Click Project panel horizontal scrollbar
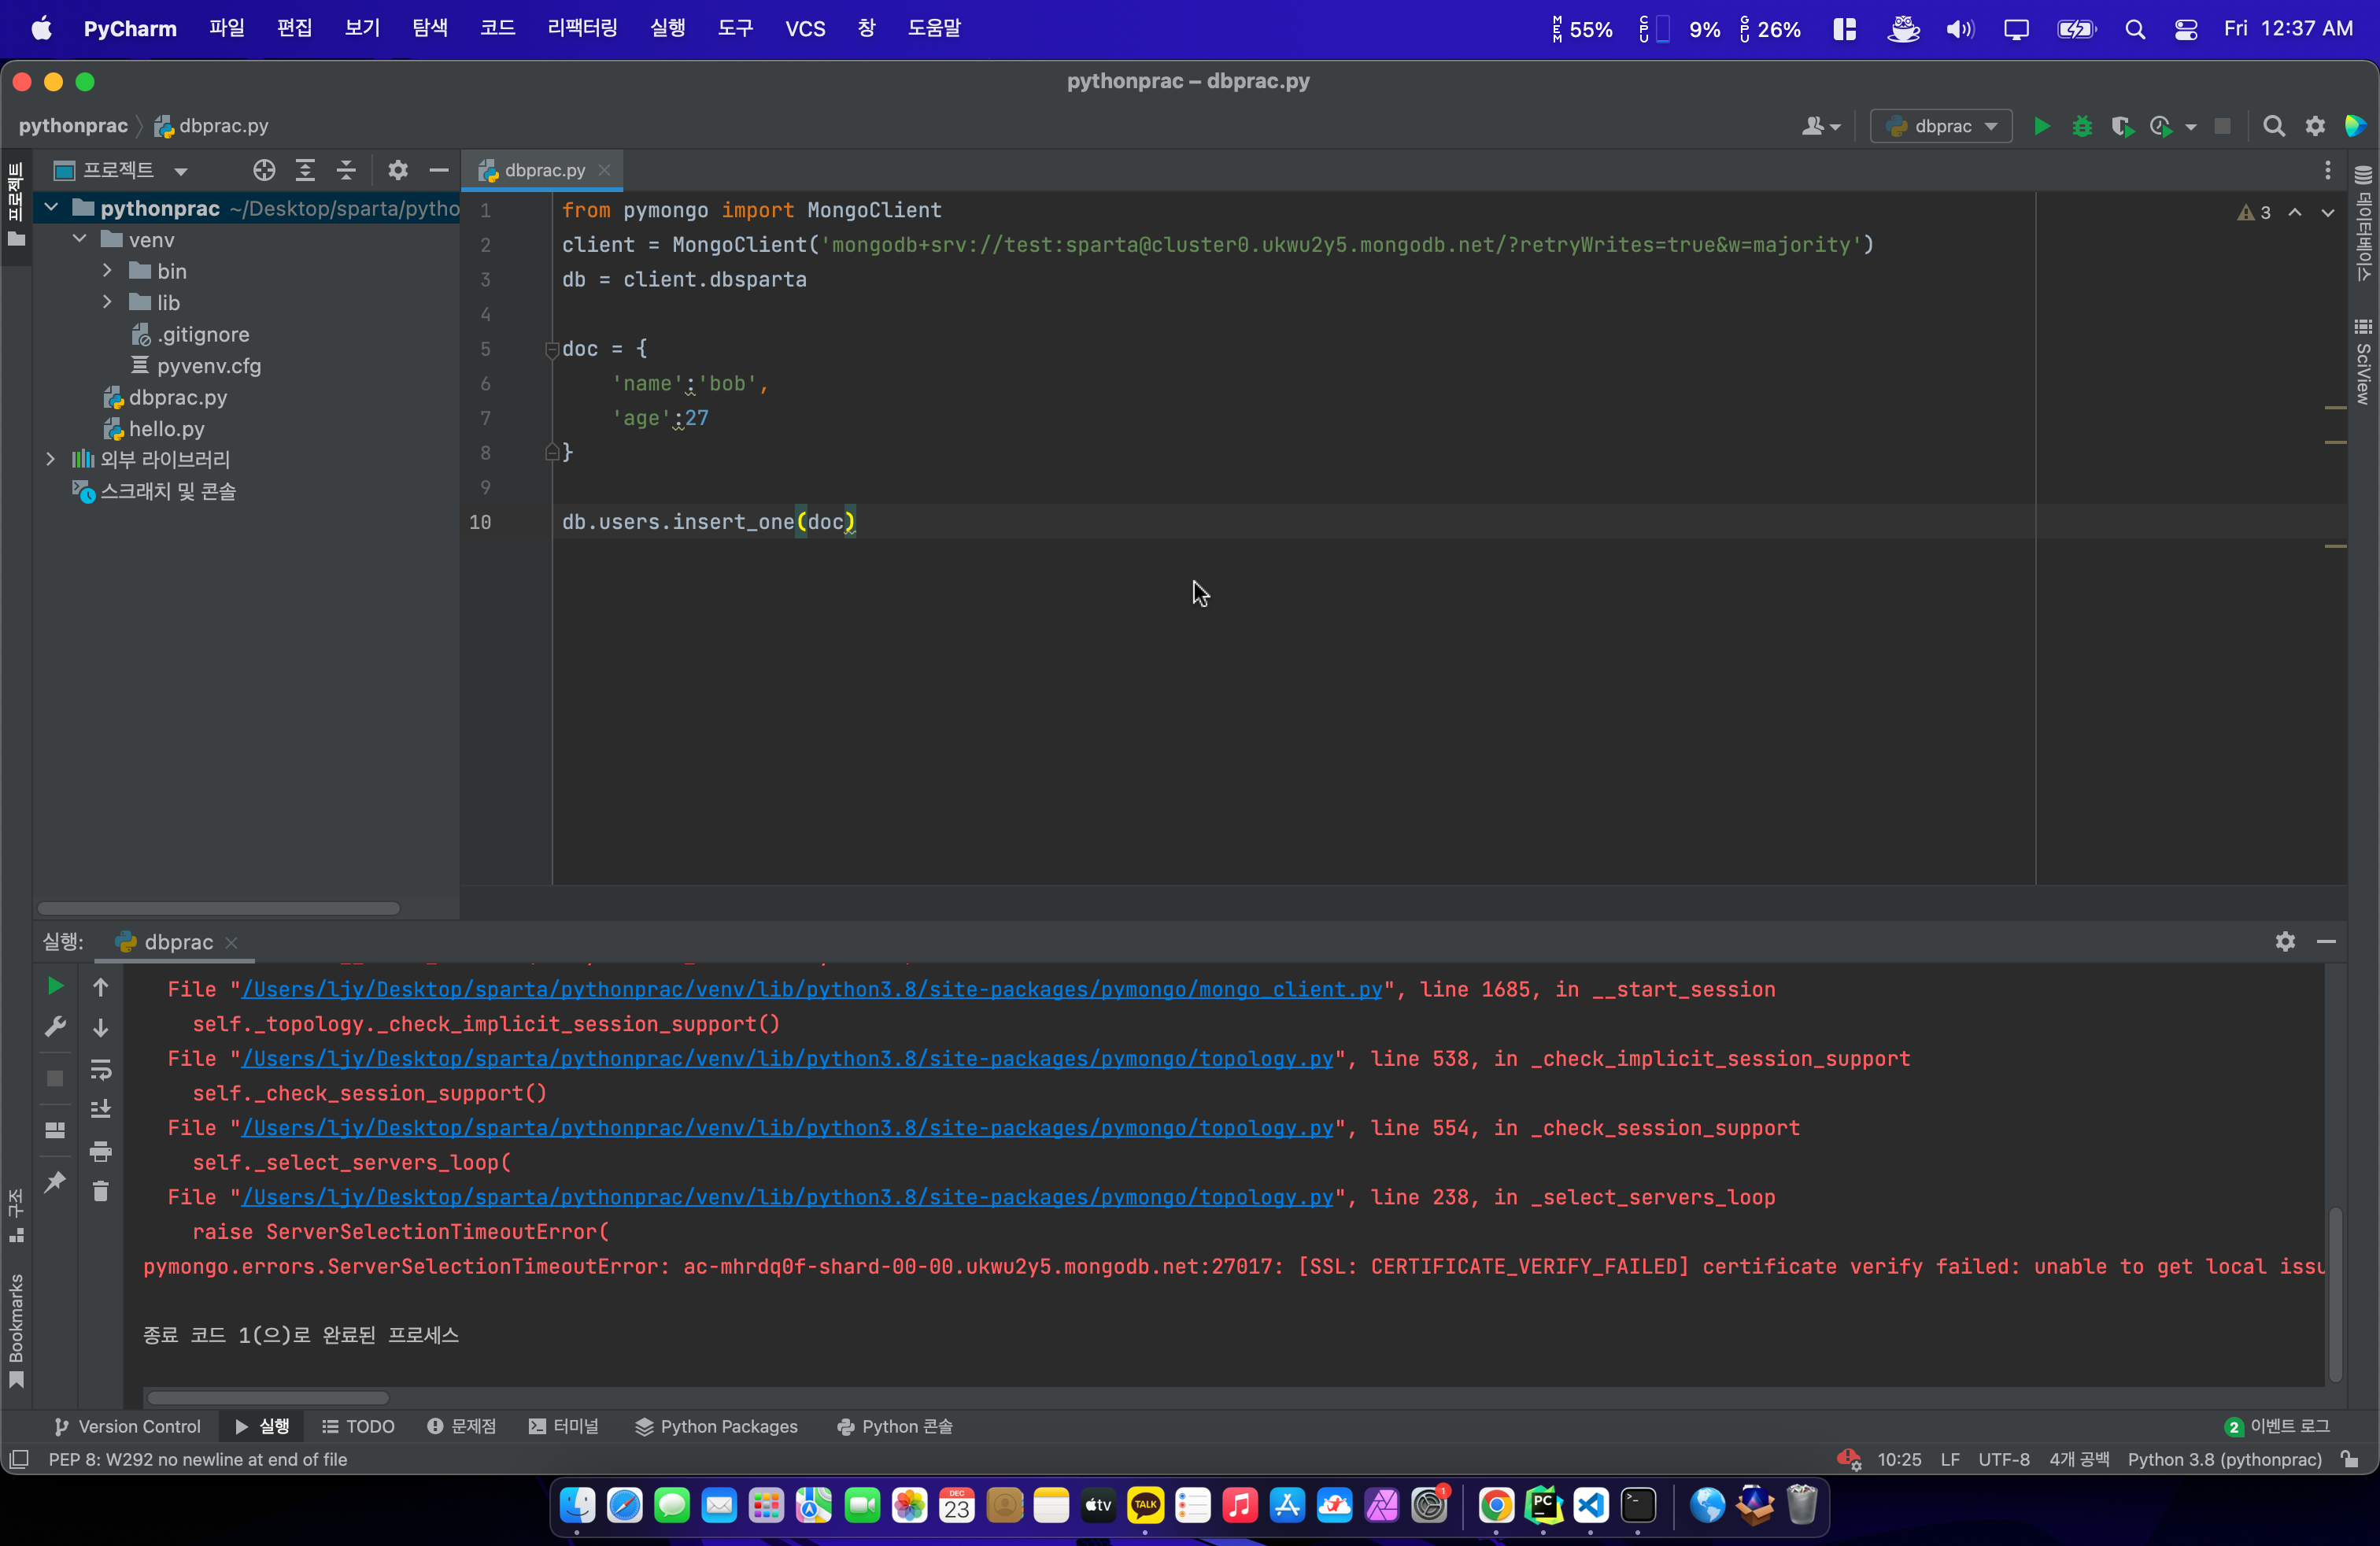The image size is (2380, 1546). tap(218, 908)
